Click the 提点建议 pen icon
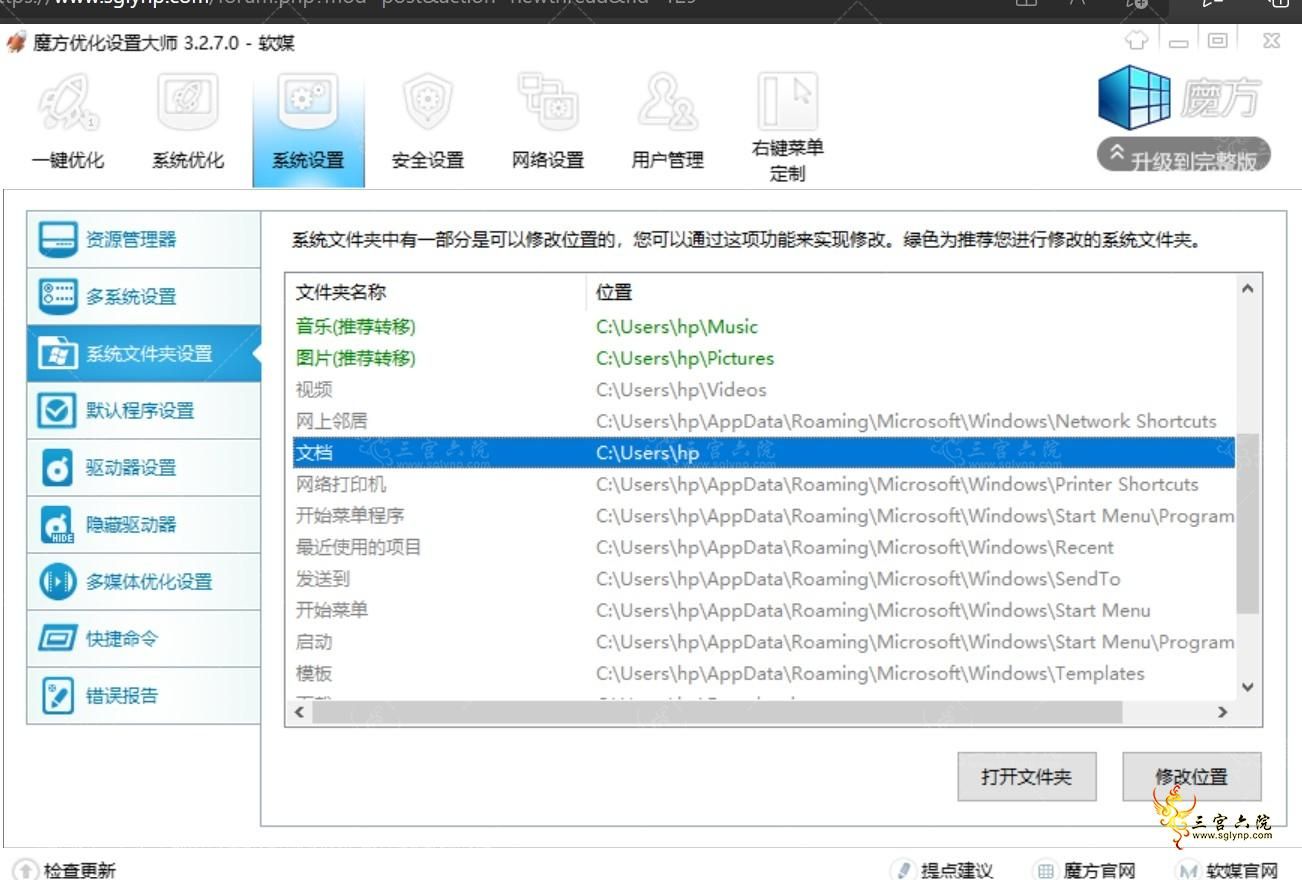Viewport: 1302px width, 880px height. (x=904, y=870)
